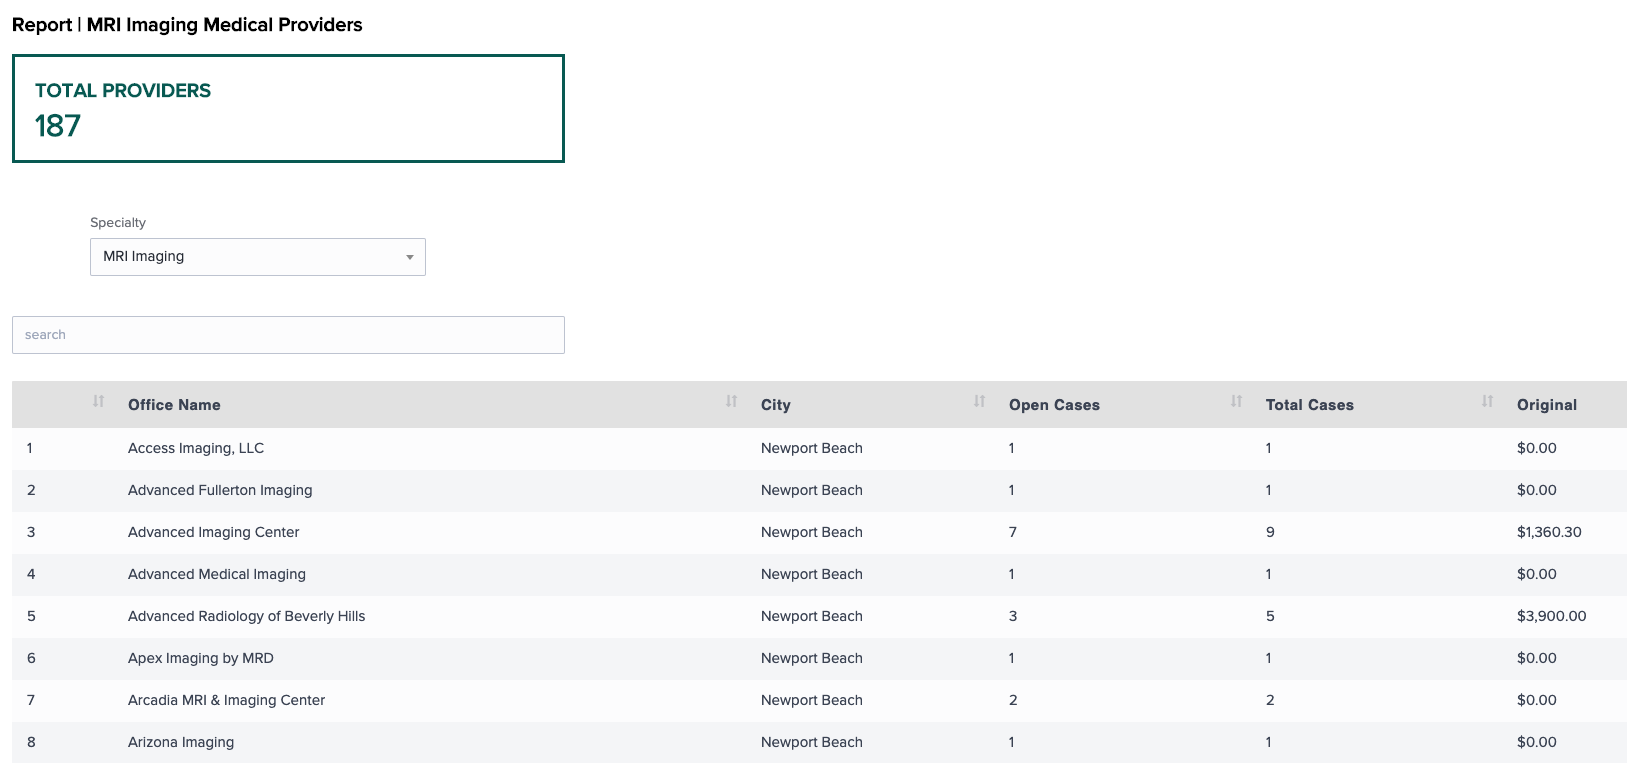The width and height of the screenshot is (1627, 763).
Task: Click the sort arrows at the Office Name column's right edge
Action: pos(731,402)
